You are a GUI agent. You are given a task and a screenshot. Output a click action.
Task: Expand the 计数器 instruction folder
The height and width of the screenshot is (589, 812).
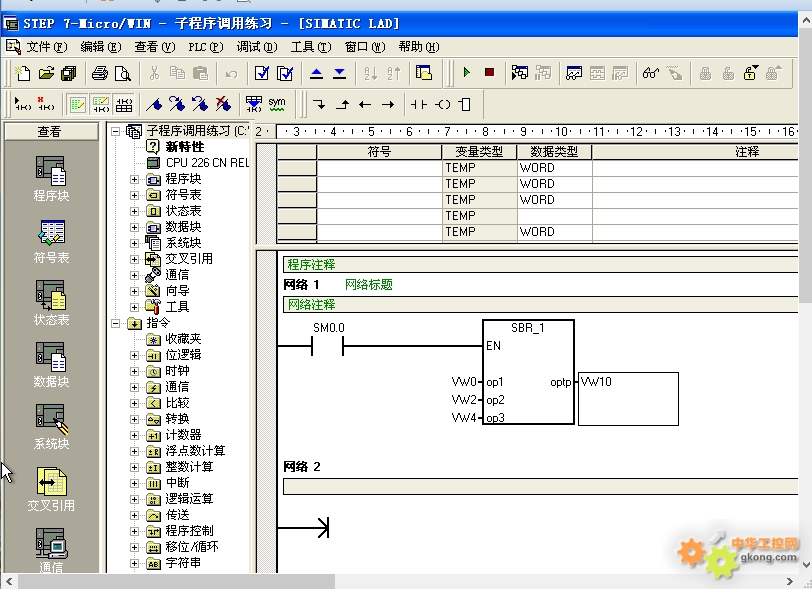(135, 435)
